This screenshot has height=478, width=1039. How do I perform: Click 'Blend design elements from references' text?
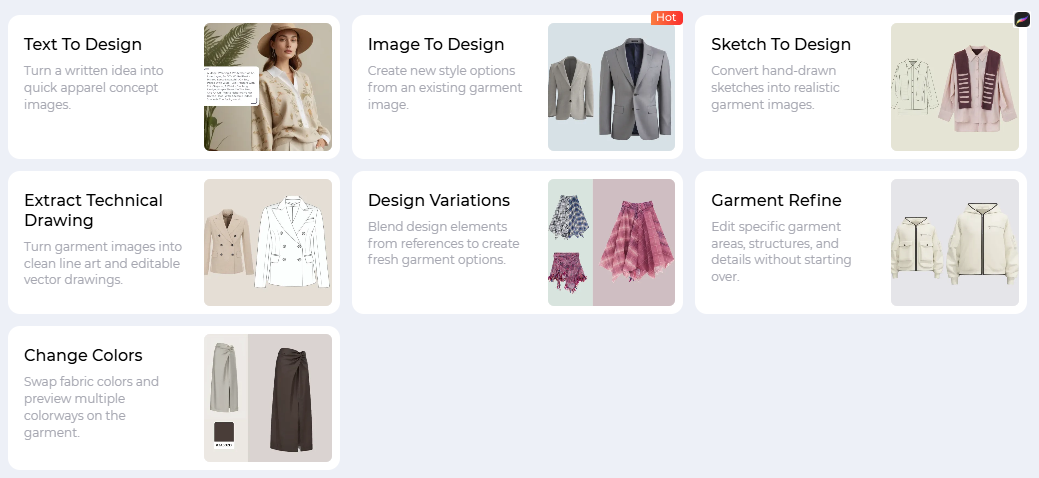443,243
